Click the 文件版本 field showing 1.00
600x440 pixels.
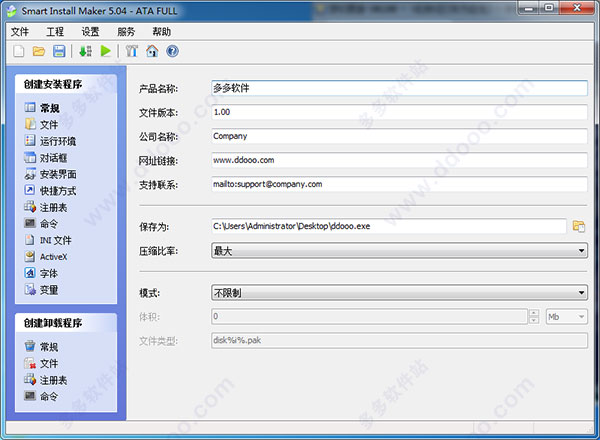click(x=399, y=112)
